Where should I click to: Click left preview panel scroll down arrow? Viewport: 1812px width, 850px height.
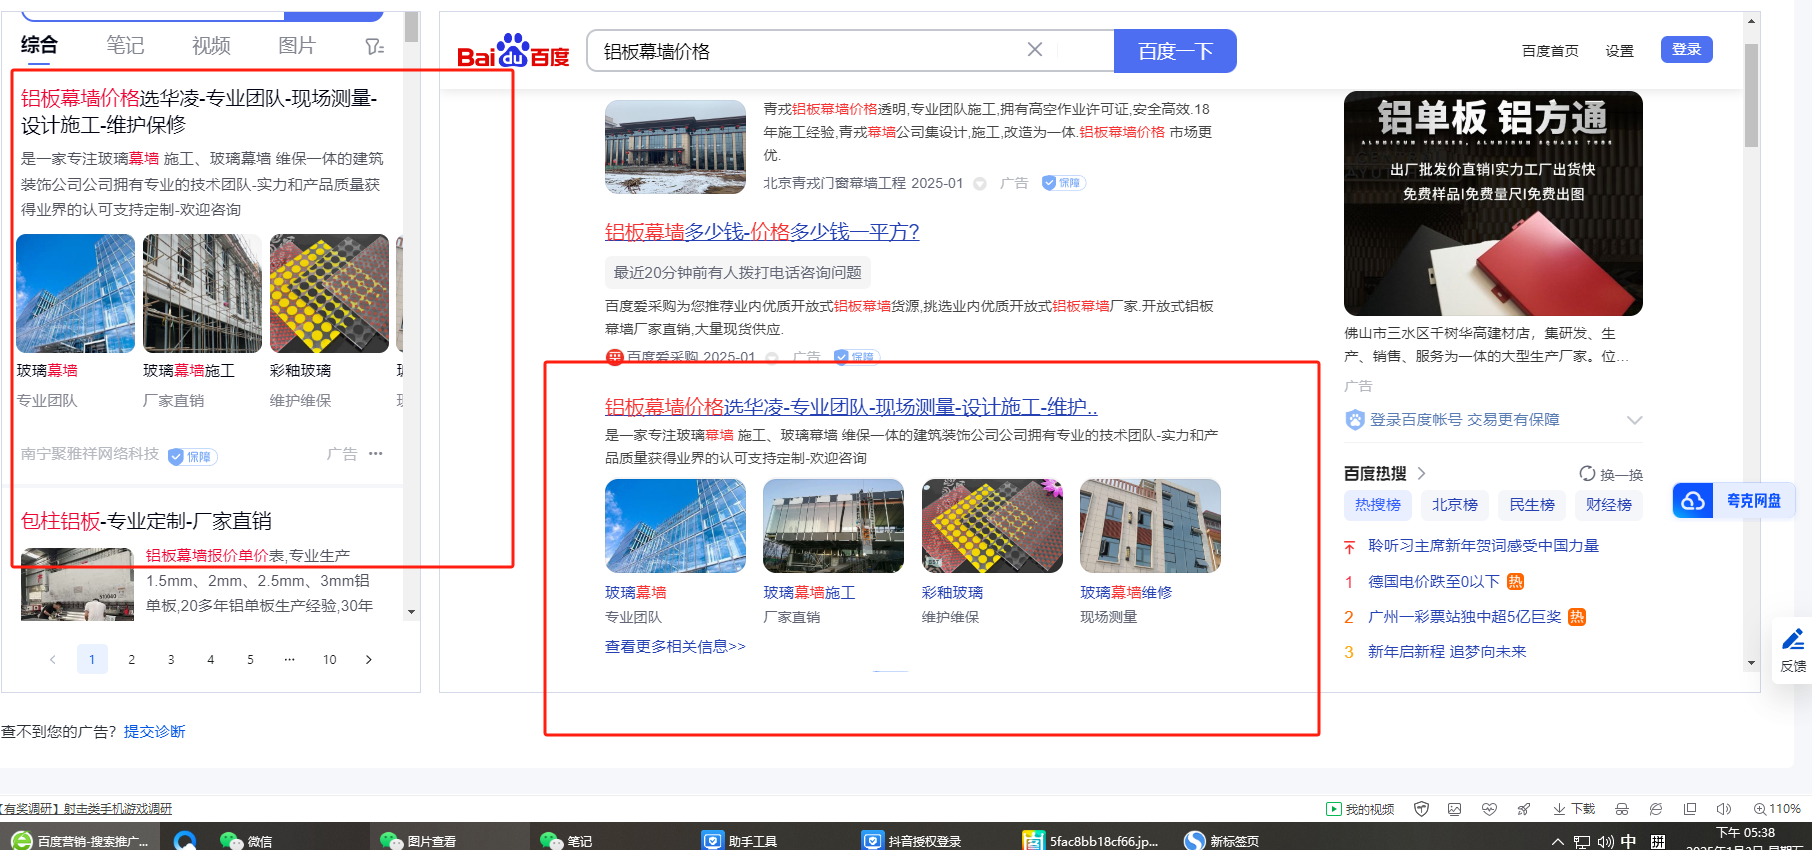click(x=411, y=612)
